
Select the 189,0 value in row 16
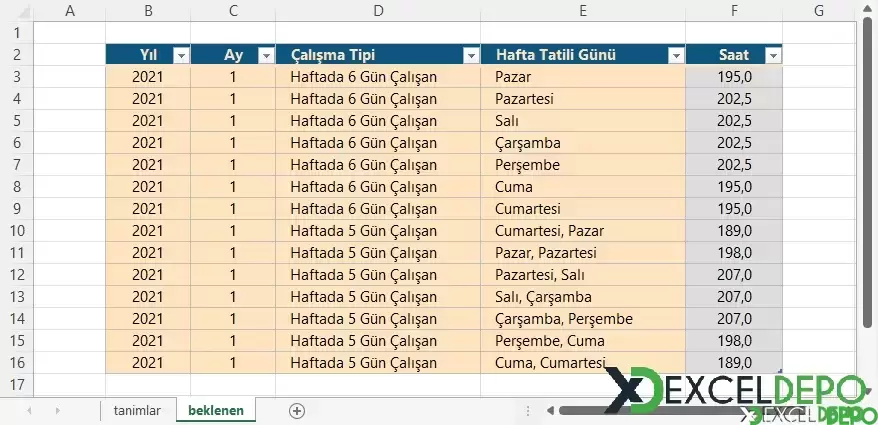tap(734, 363)
